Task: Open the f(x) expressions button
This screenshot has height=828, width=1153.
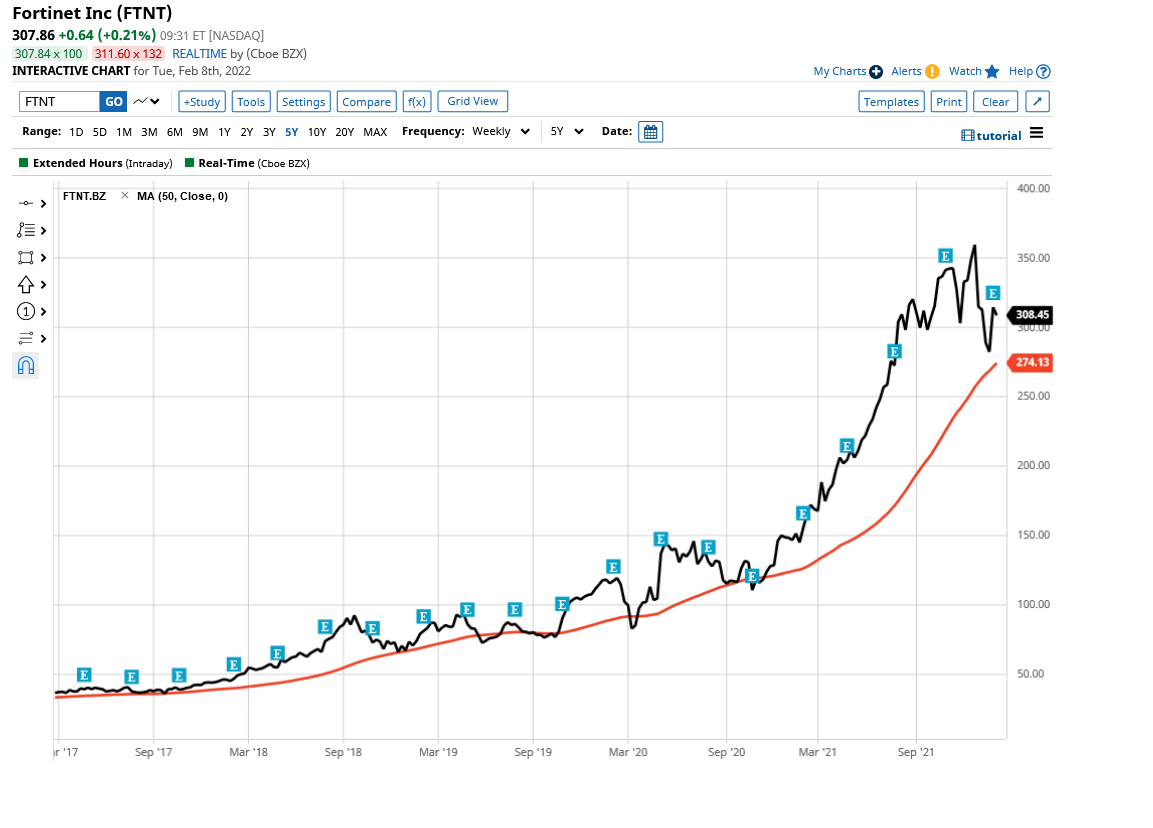Action: coord(417,101)
